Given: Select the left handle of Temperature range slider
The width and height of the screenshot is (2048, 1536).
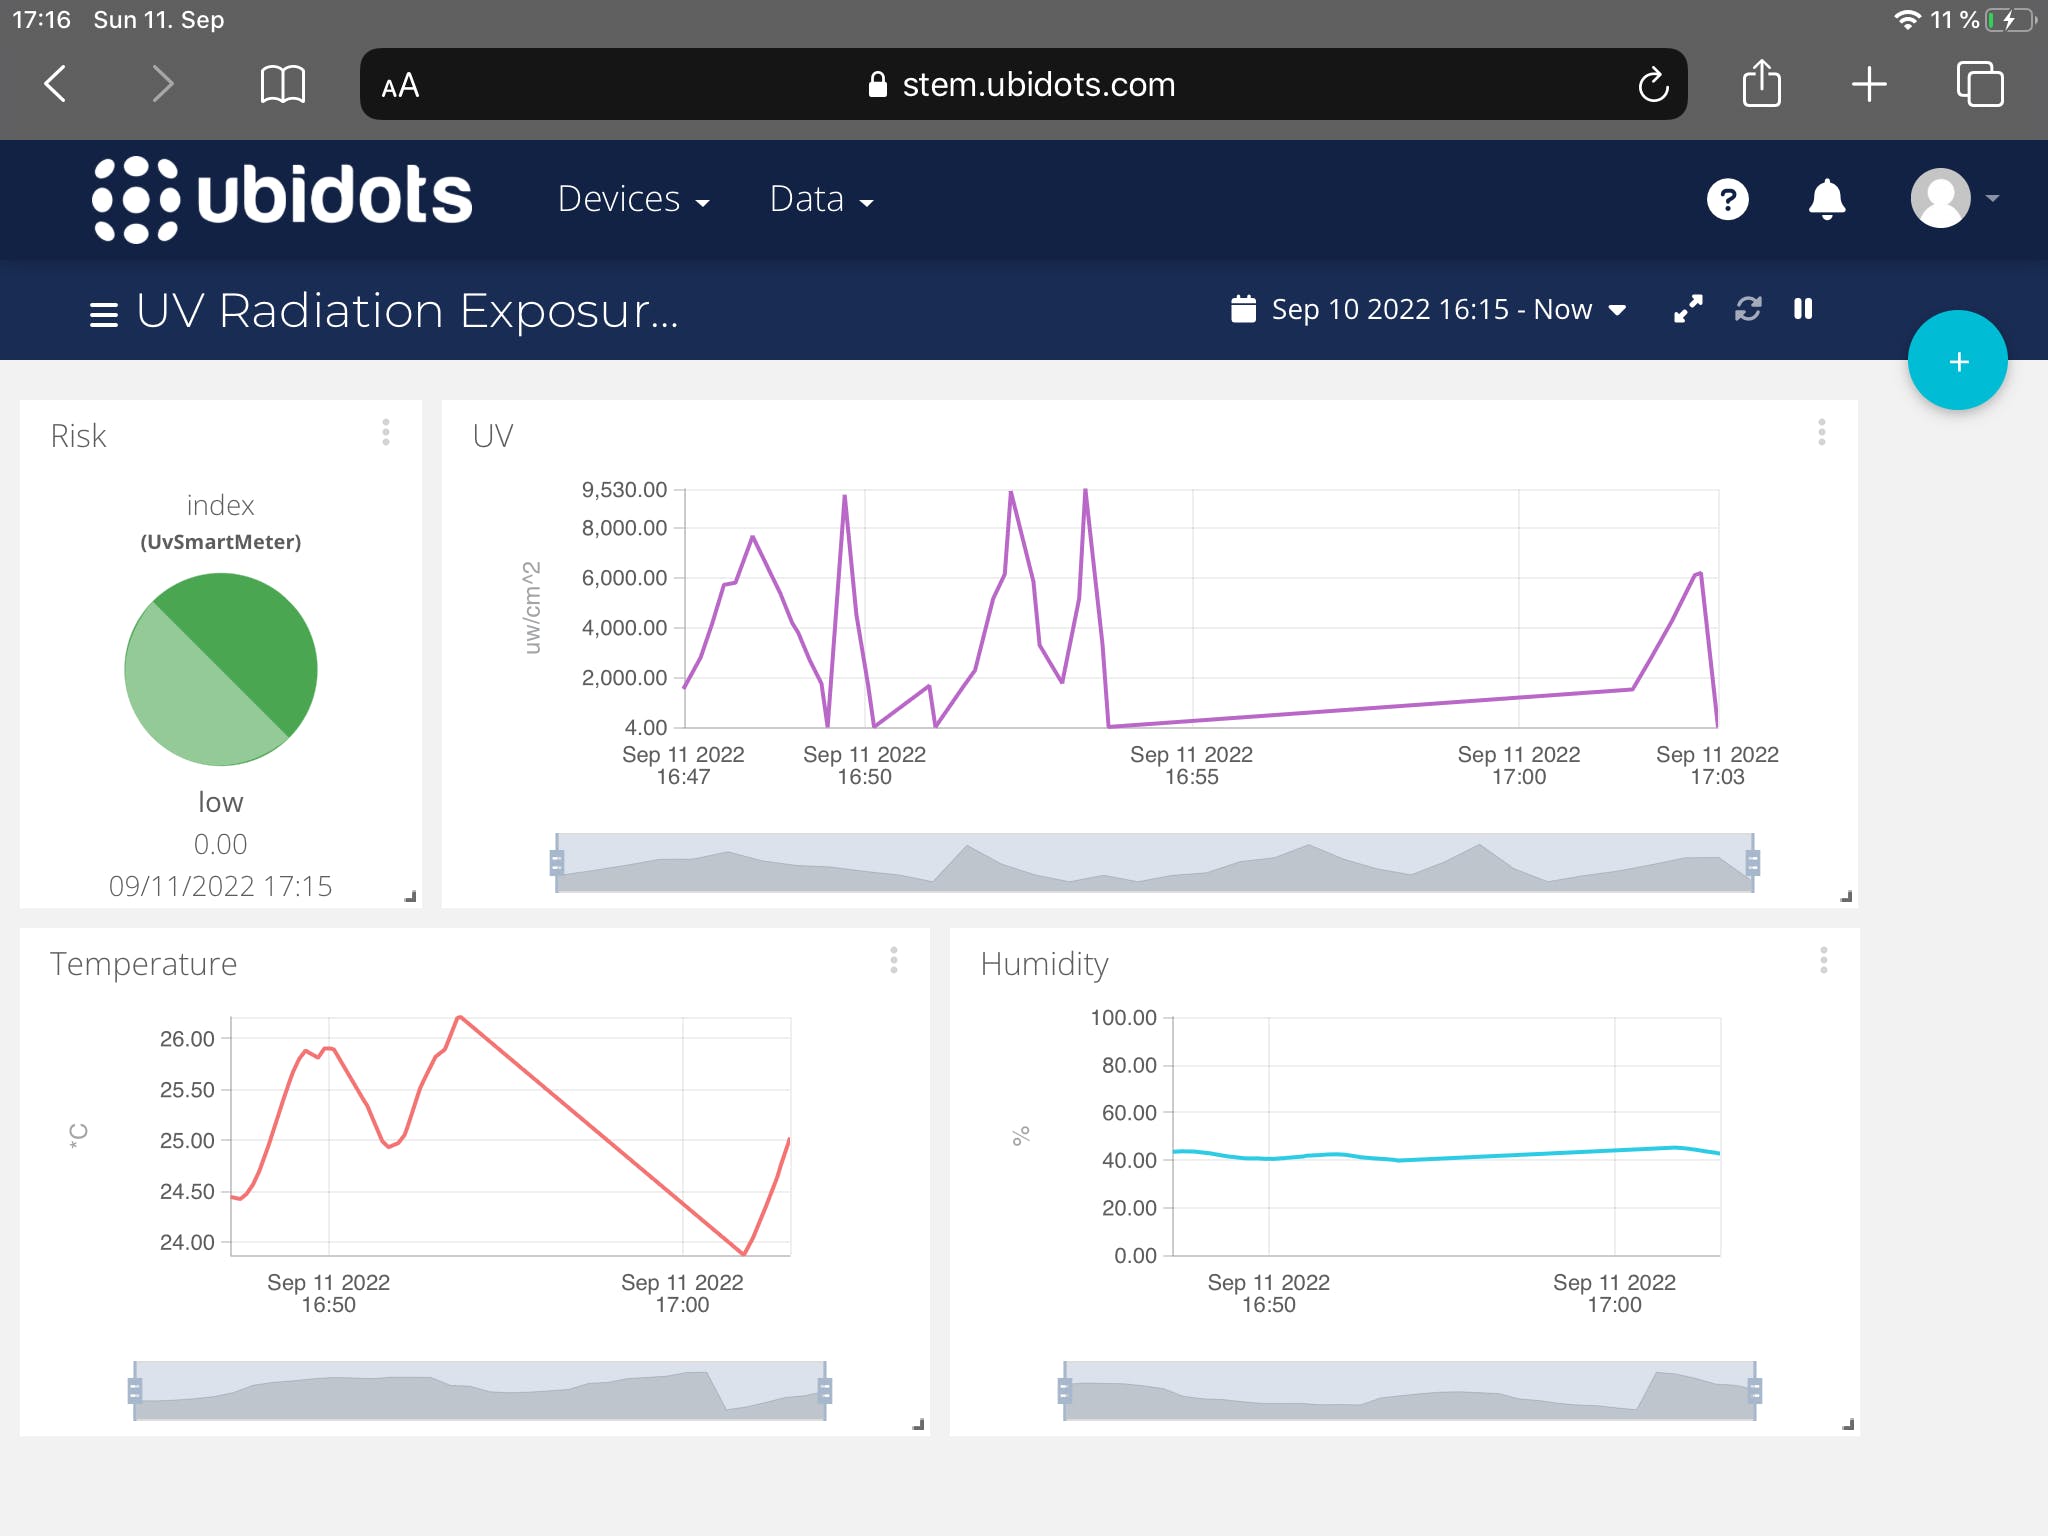Looking at the screenshot, I should (x=135, y=1390).
